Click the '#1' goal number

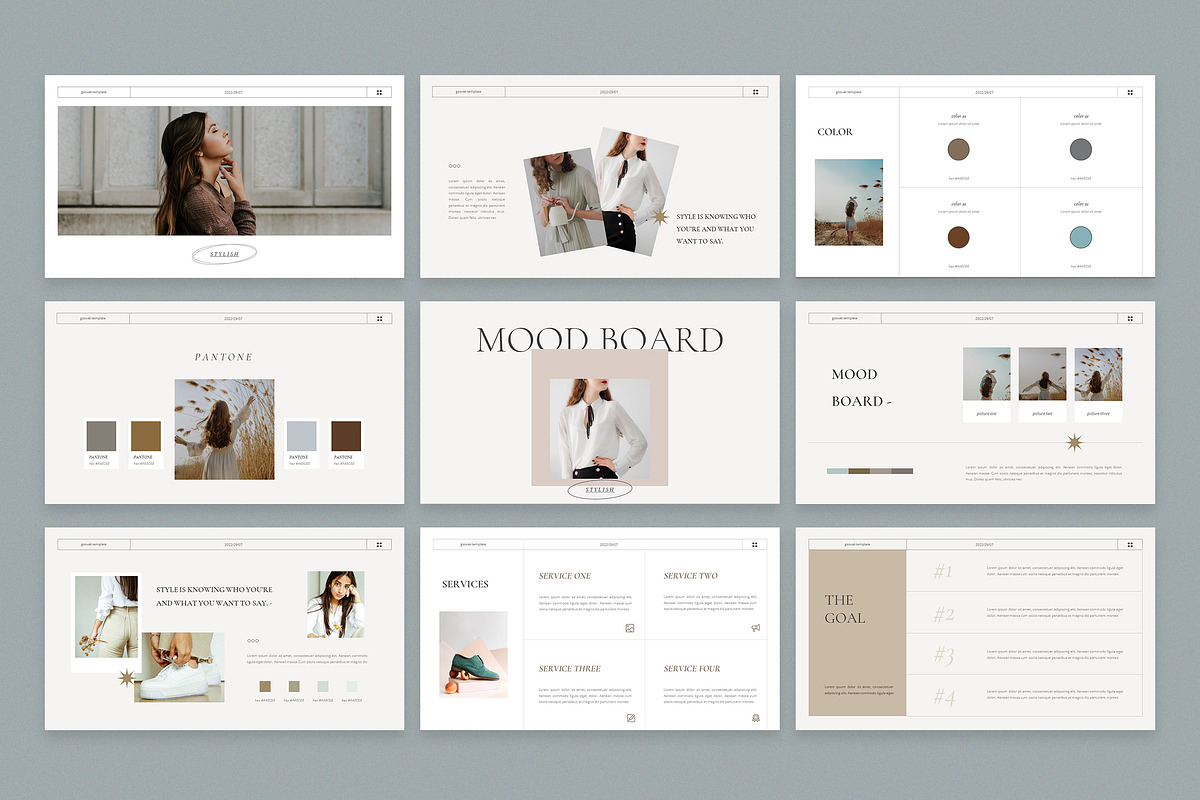[x=943, y=572]
